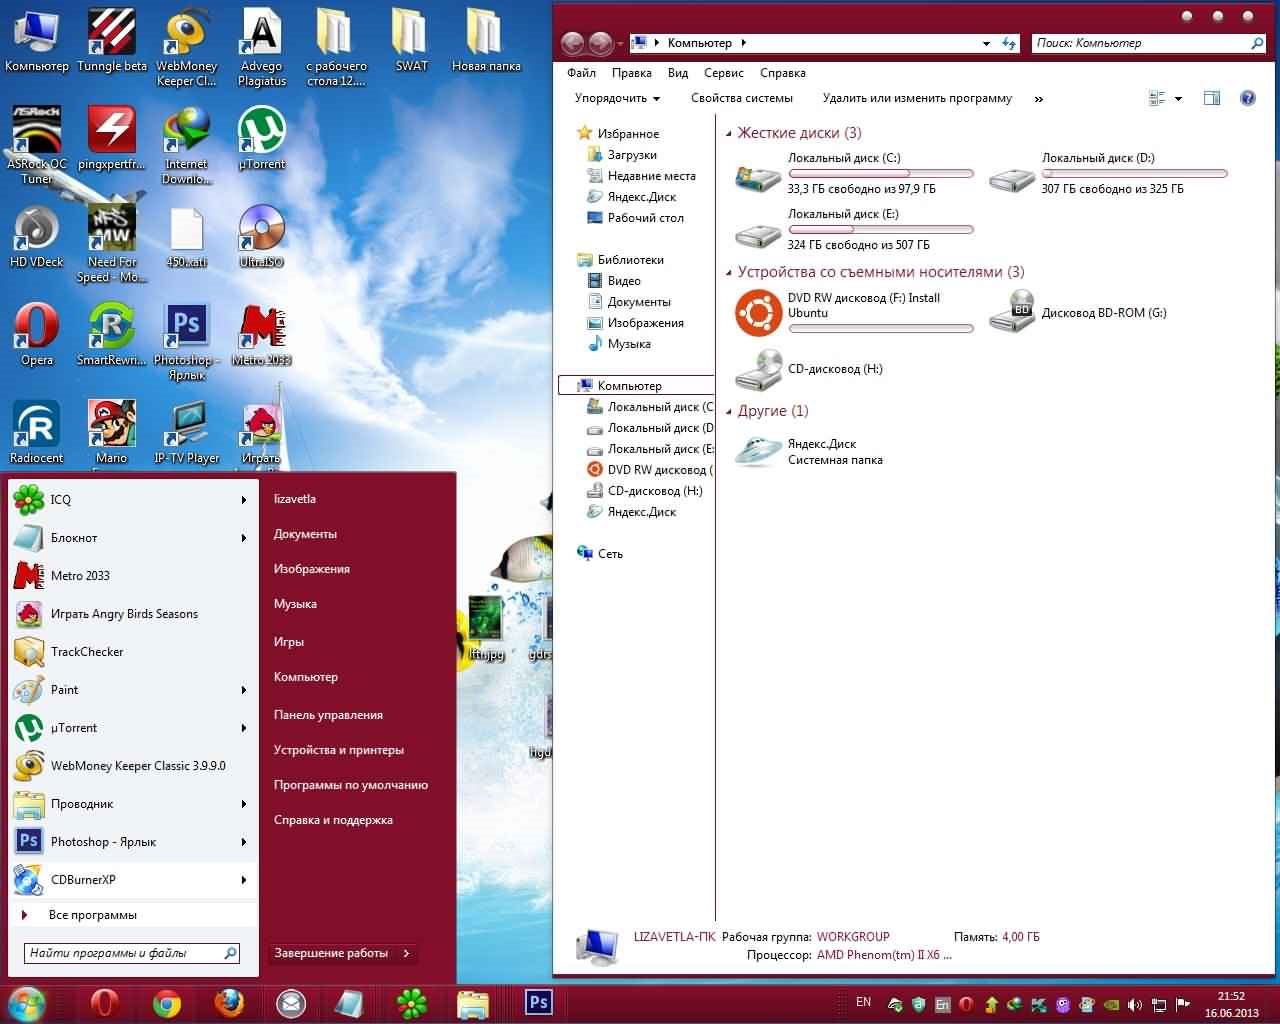Open Панель управления from the Start menu
This screenshot has width=1280, height=1024.
328,715
